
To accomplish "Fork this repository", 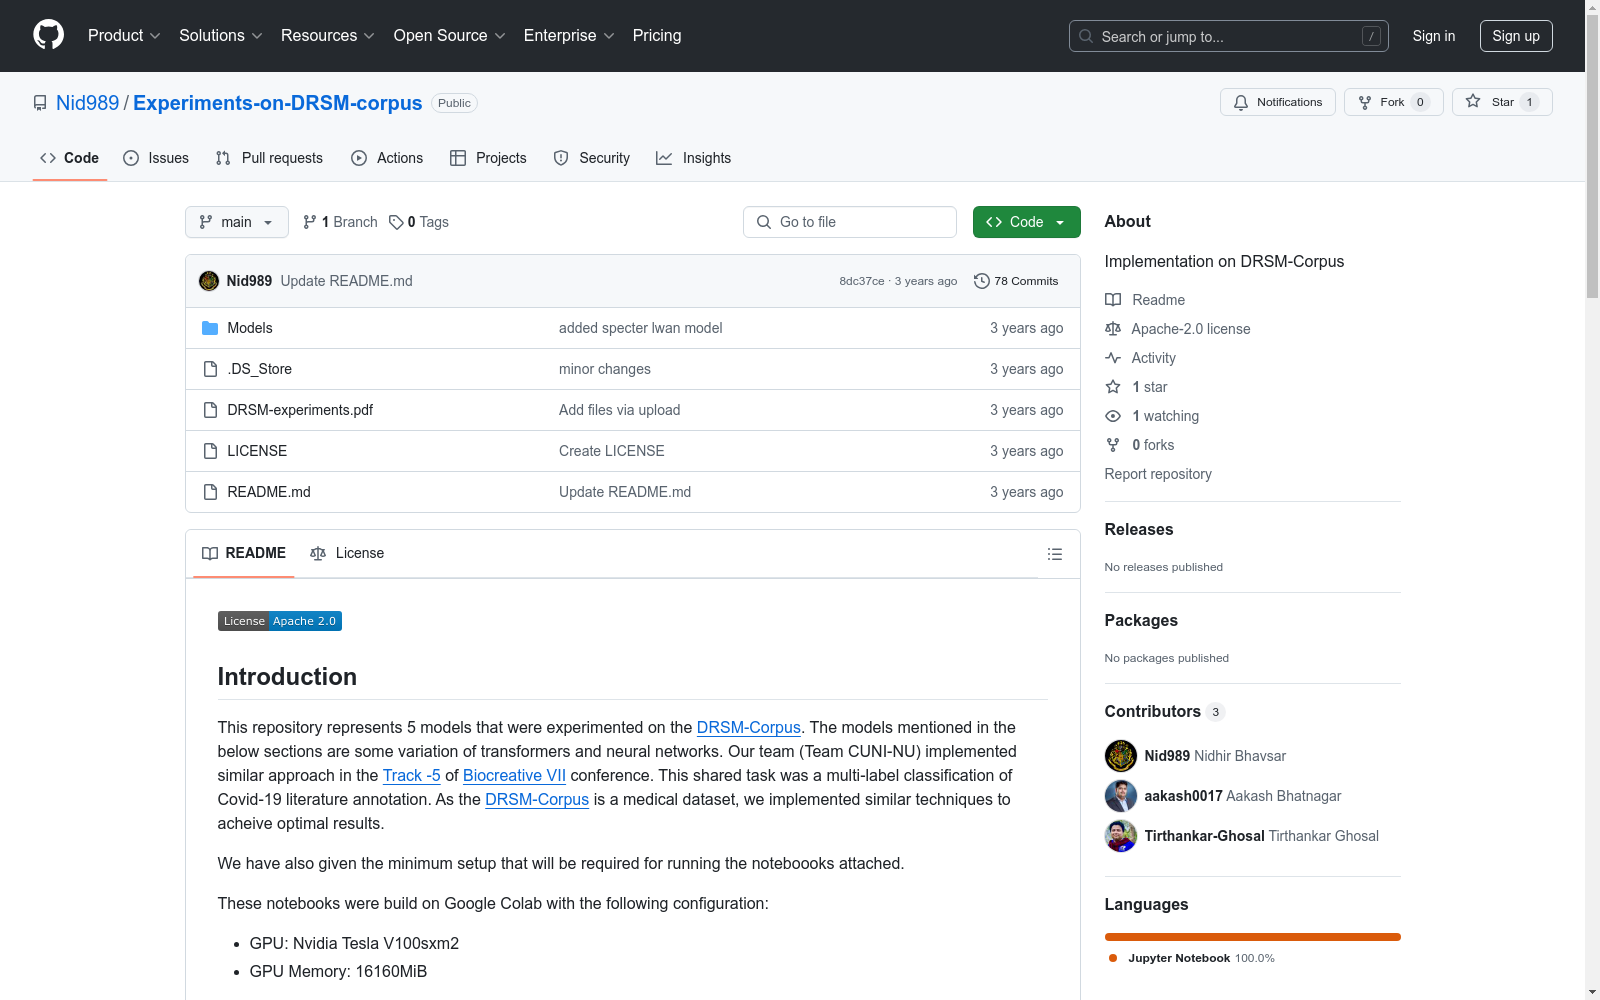I will tap(1393, 102).
